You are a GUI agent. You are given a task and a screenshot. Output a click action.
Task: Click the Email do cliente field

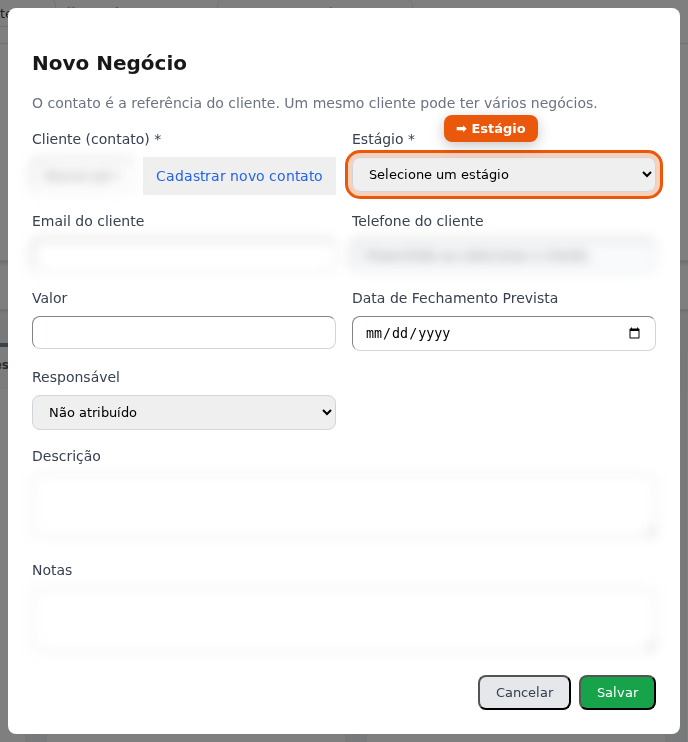pyautogui.click(x=184, y=256)
